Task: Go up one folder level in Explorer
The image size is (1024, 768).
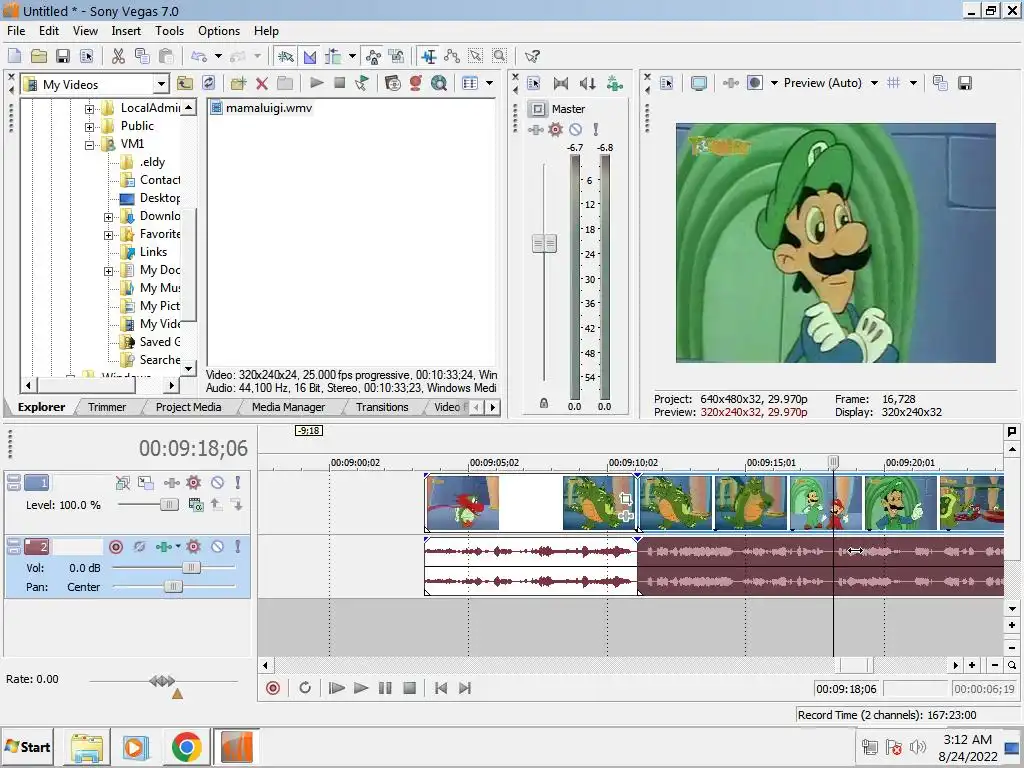Action: pos(185,83)
